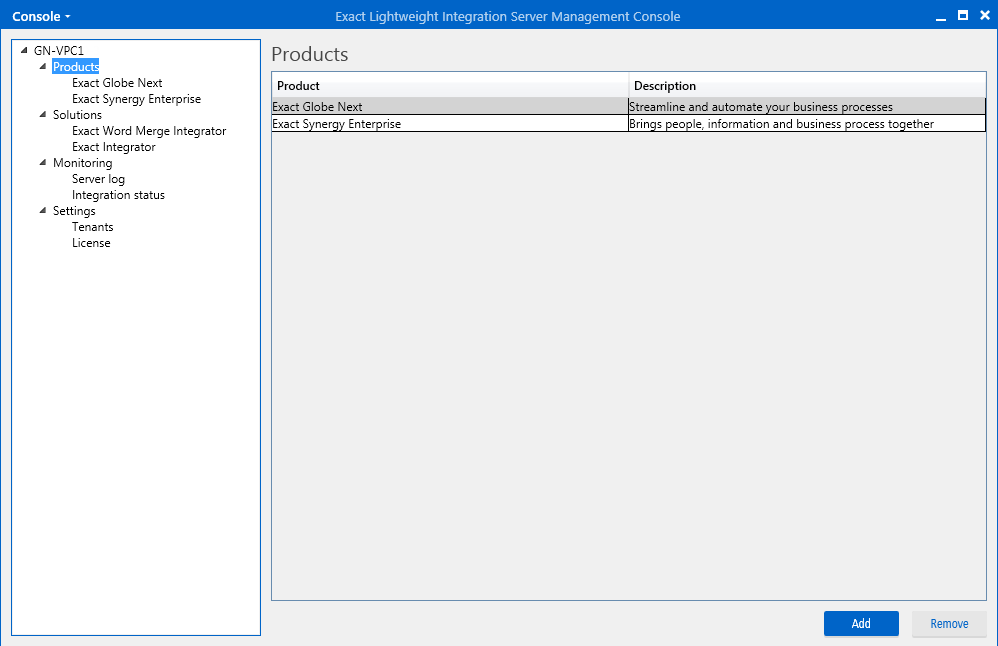The image size is (998, 646).
Task: Click the Remove button
Action: [949, 624]
